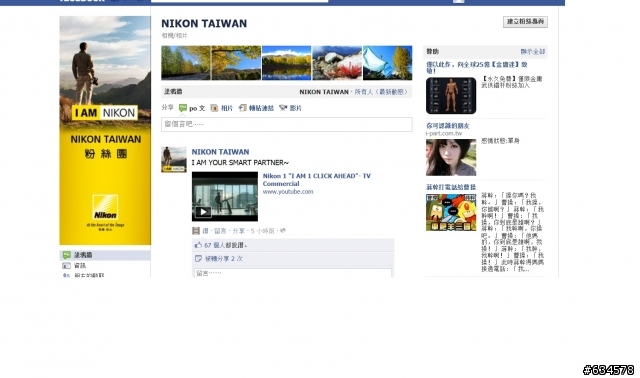Click the cartoon characters ad image
Image resolution: width=640 pixels, height=378 pixels.
pyautogui.click(x=451, y=213)
